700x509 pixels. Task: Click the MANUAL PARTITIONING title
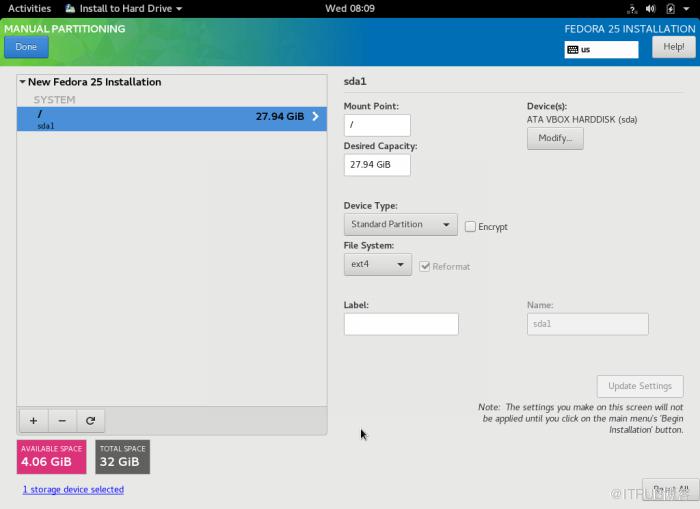tap(65, 29)
